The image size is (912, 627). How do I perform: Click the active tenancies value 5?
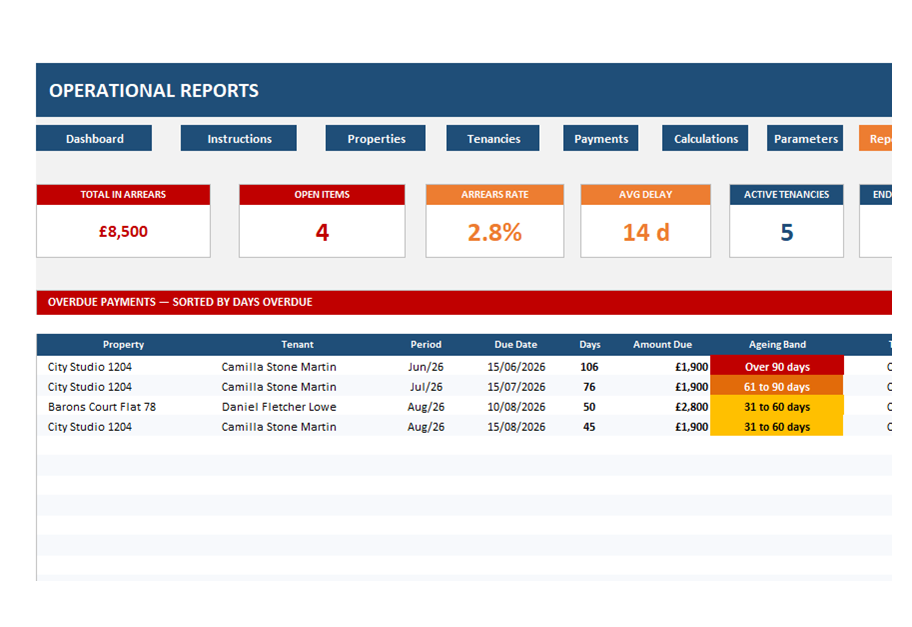[786, 233]
